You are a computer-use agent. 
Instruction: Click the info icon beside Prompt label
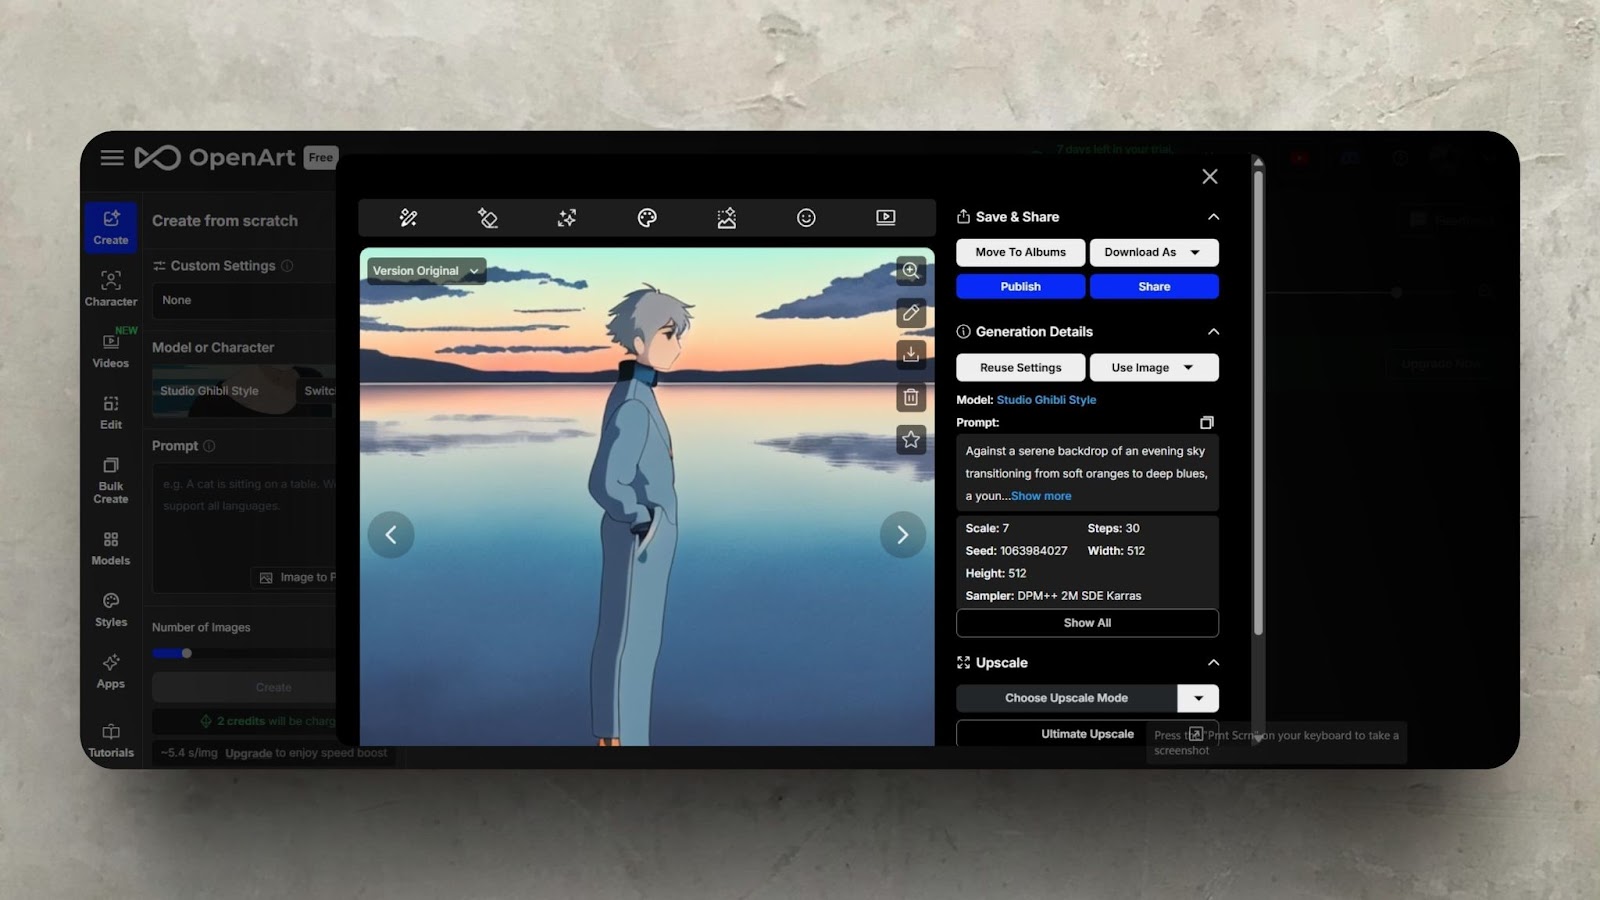tap(209, 446)
